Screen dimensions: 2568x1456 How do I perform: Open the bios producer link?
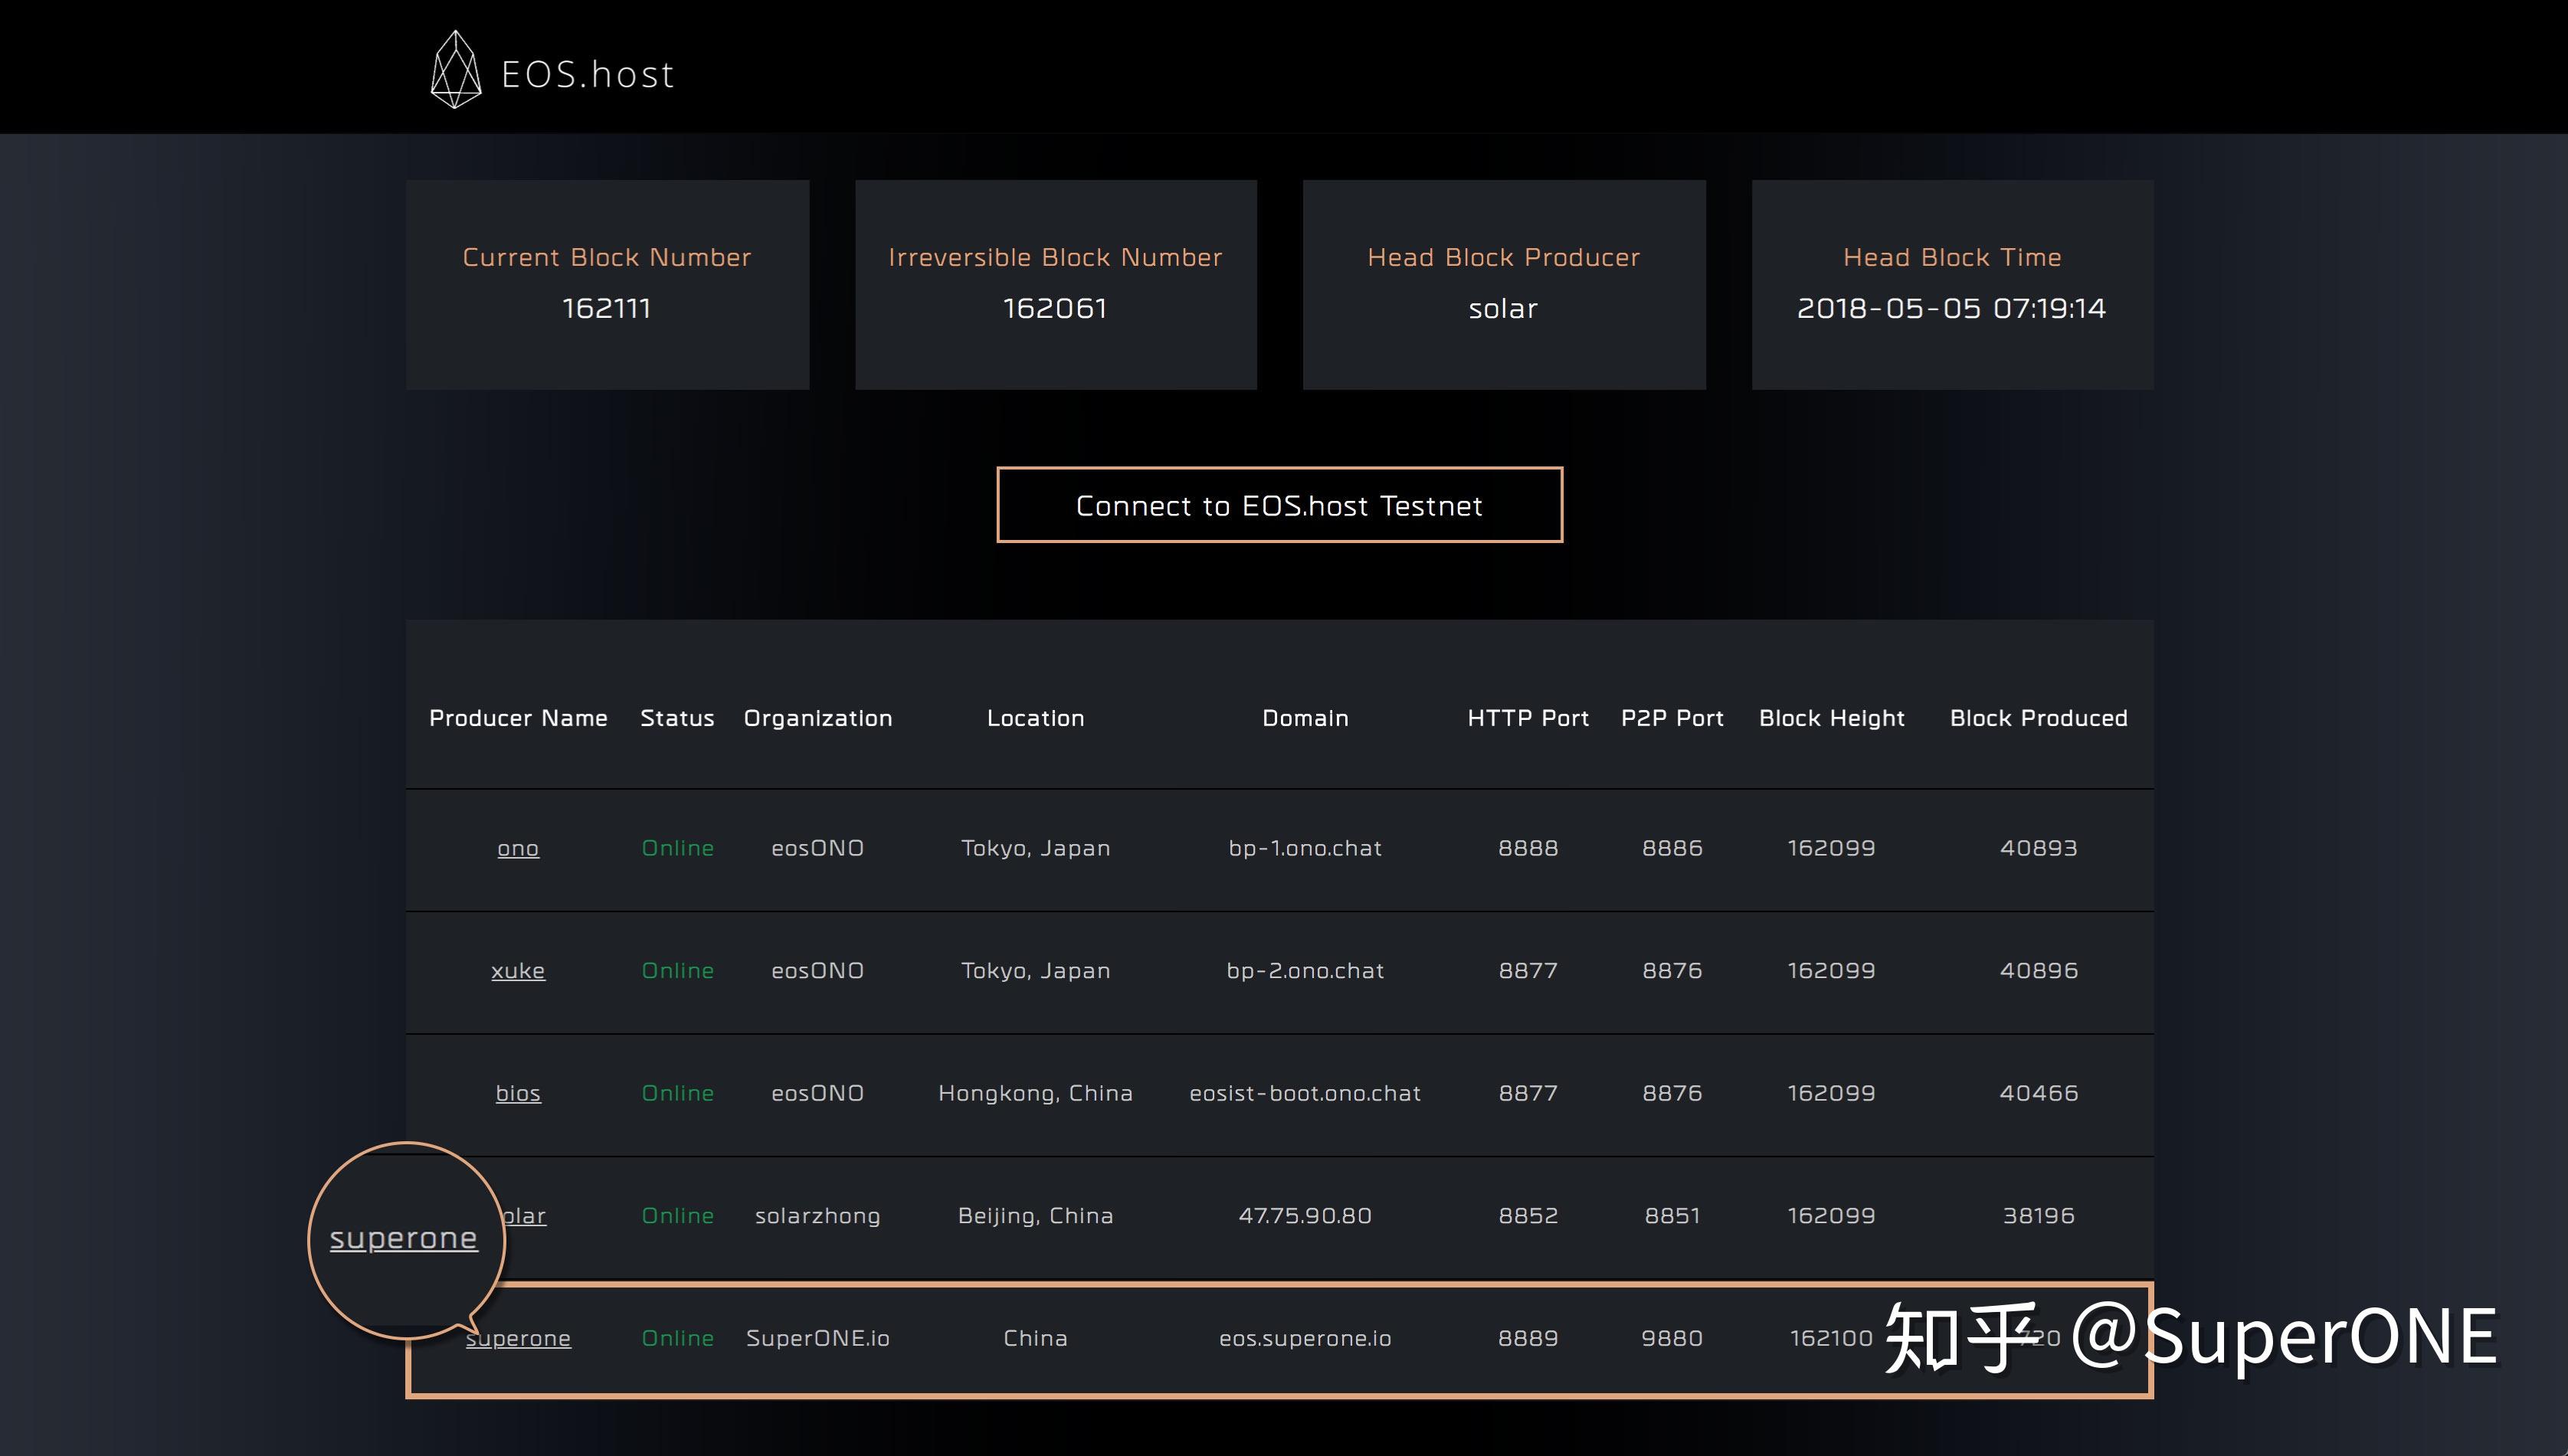518,1094
